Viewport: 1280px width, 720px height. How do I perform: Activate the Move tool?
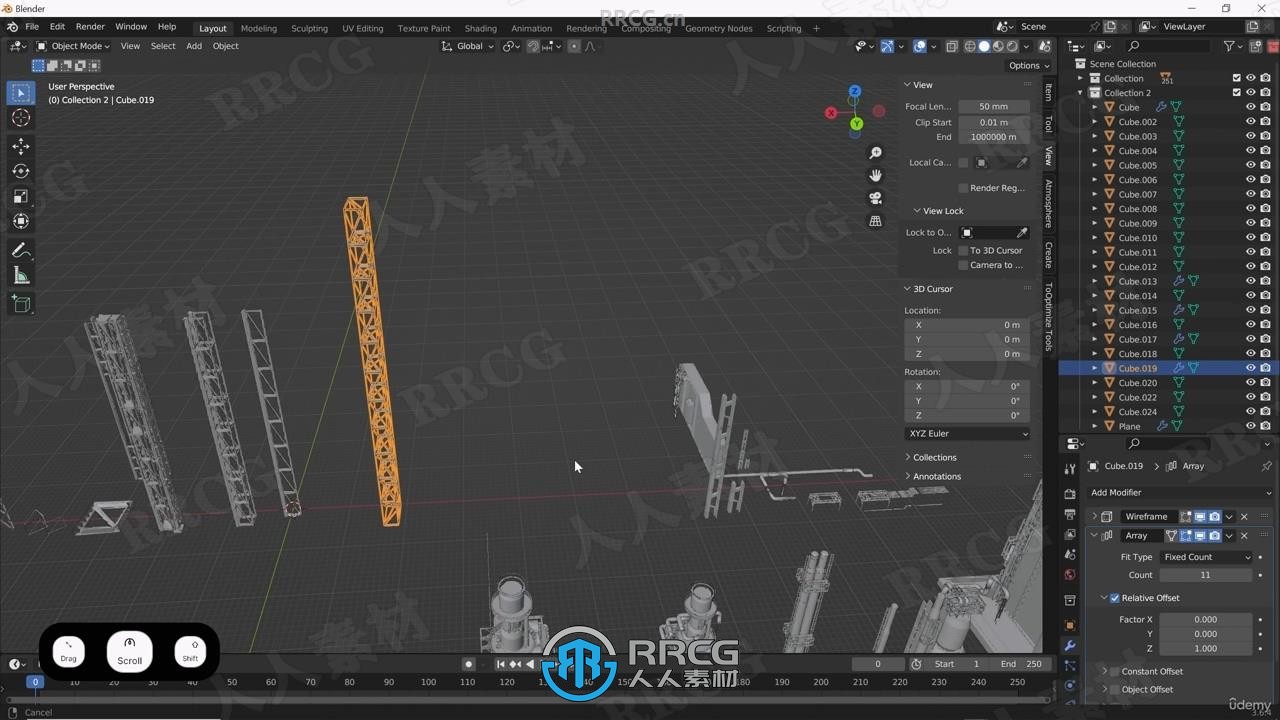(20, 147)
